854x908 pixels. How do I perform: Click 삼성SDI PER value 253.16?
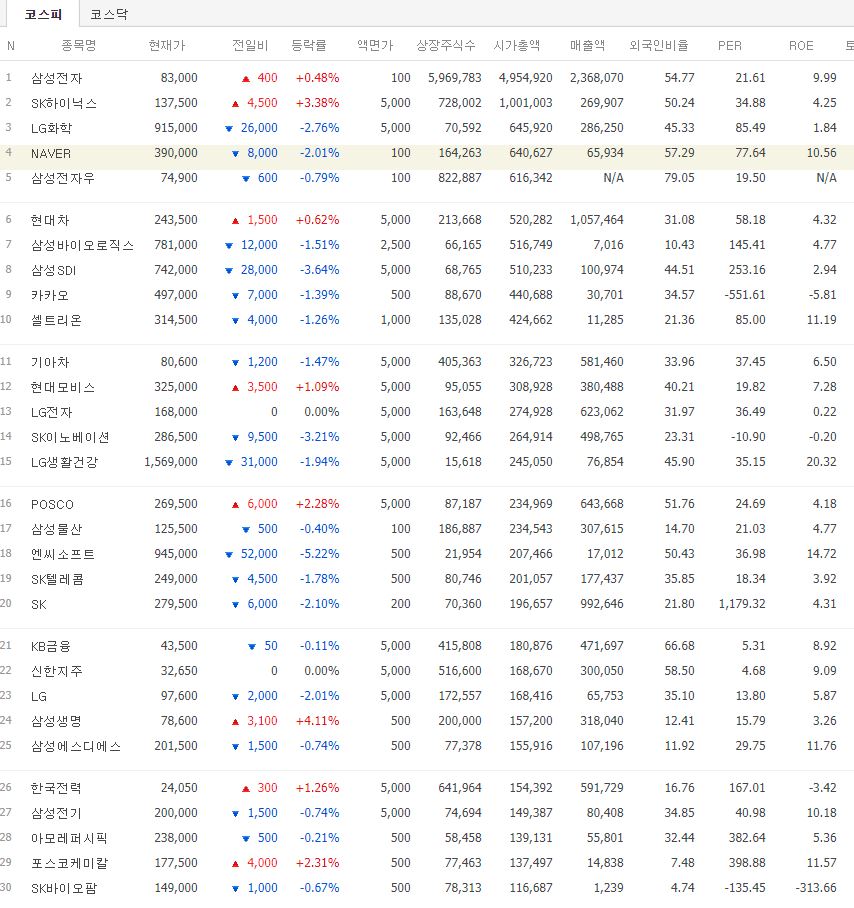(x=747, y=269)
